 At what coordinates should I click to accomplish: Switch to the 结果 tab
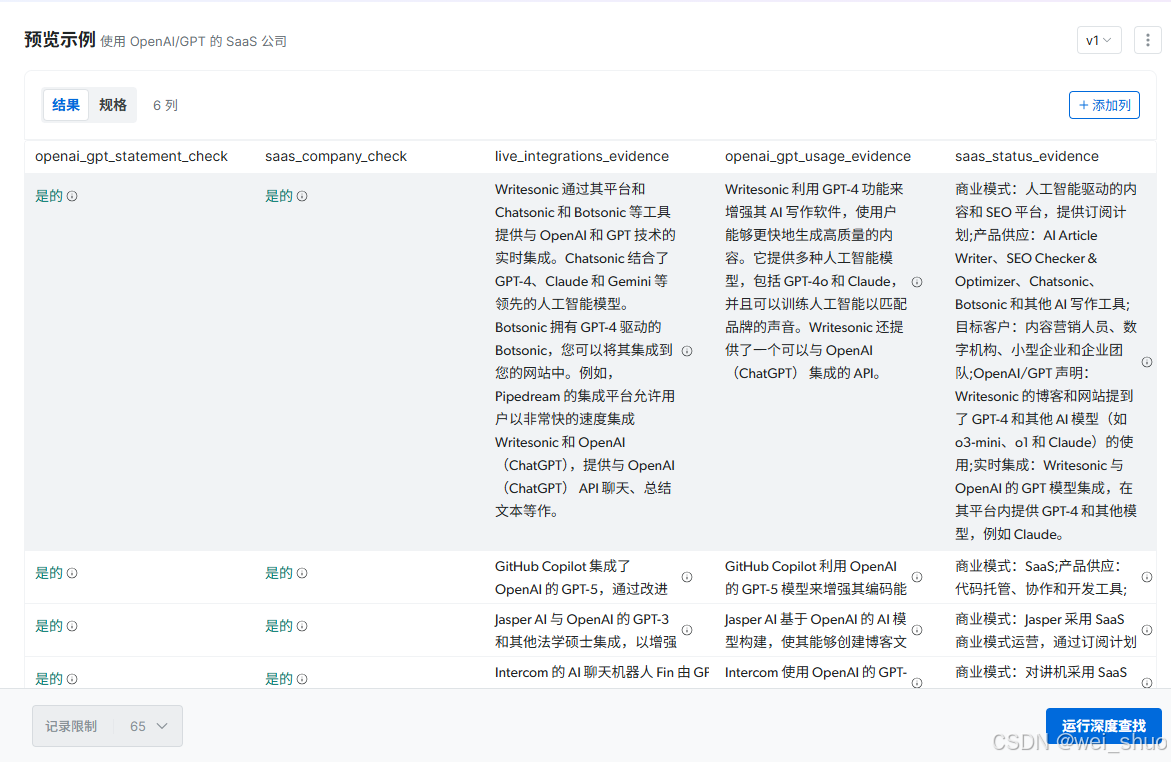(x=66, y=105)
